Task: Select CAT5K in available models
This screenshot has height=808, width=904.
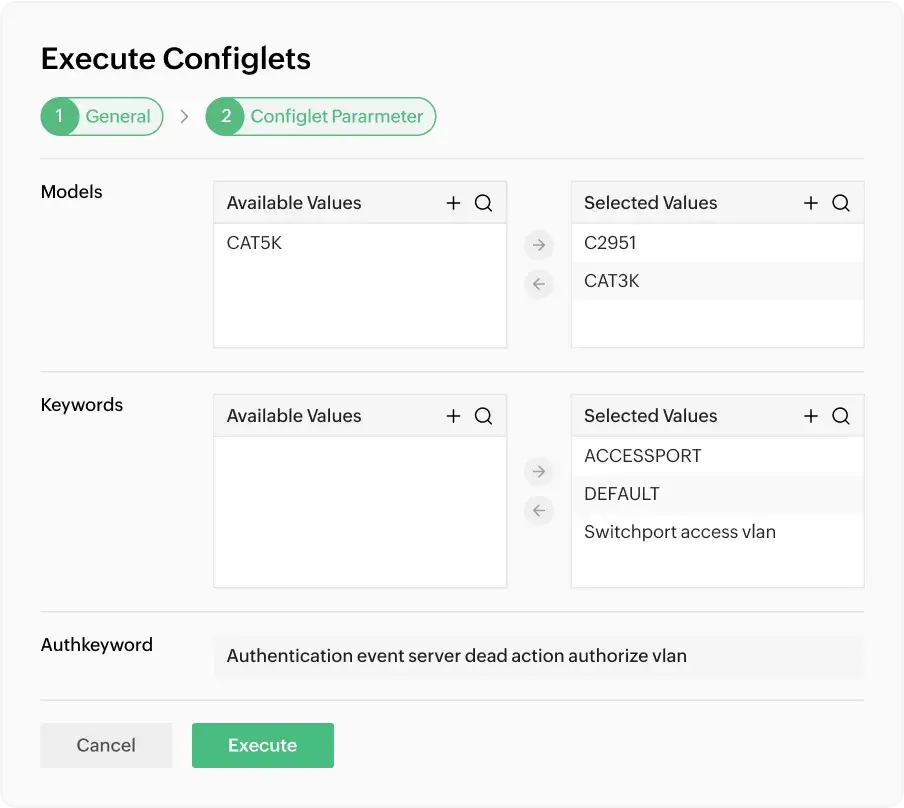Action: [x=360, y=243]
